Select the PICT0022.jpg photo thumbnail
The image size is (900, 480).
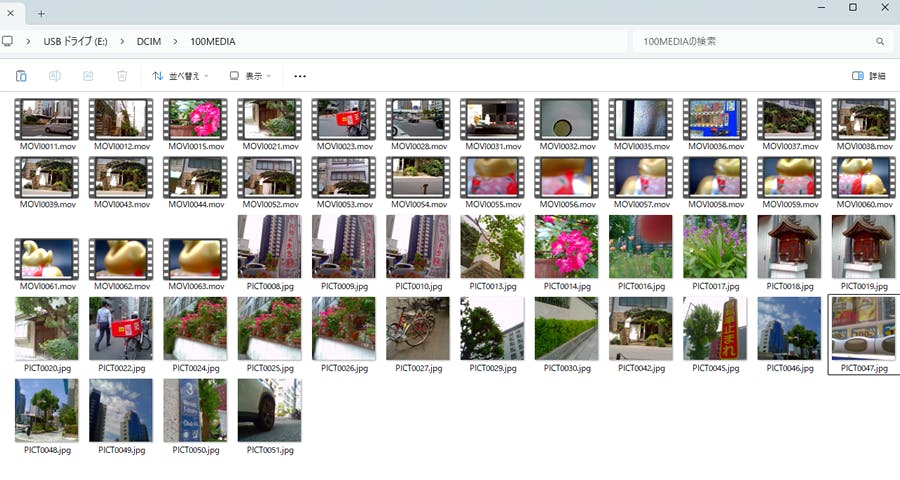[x=121, y=327]
